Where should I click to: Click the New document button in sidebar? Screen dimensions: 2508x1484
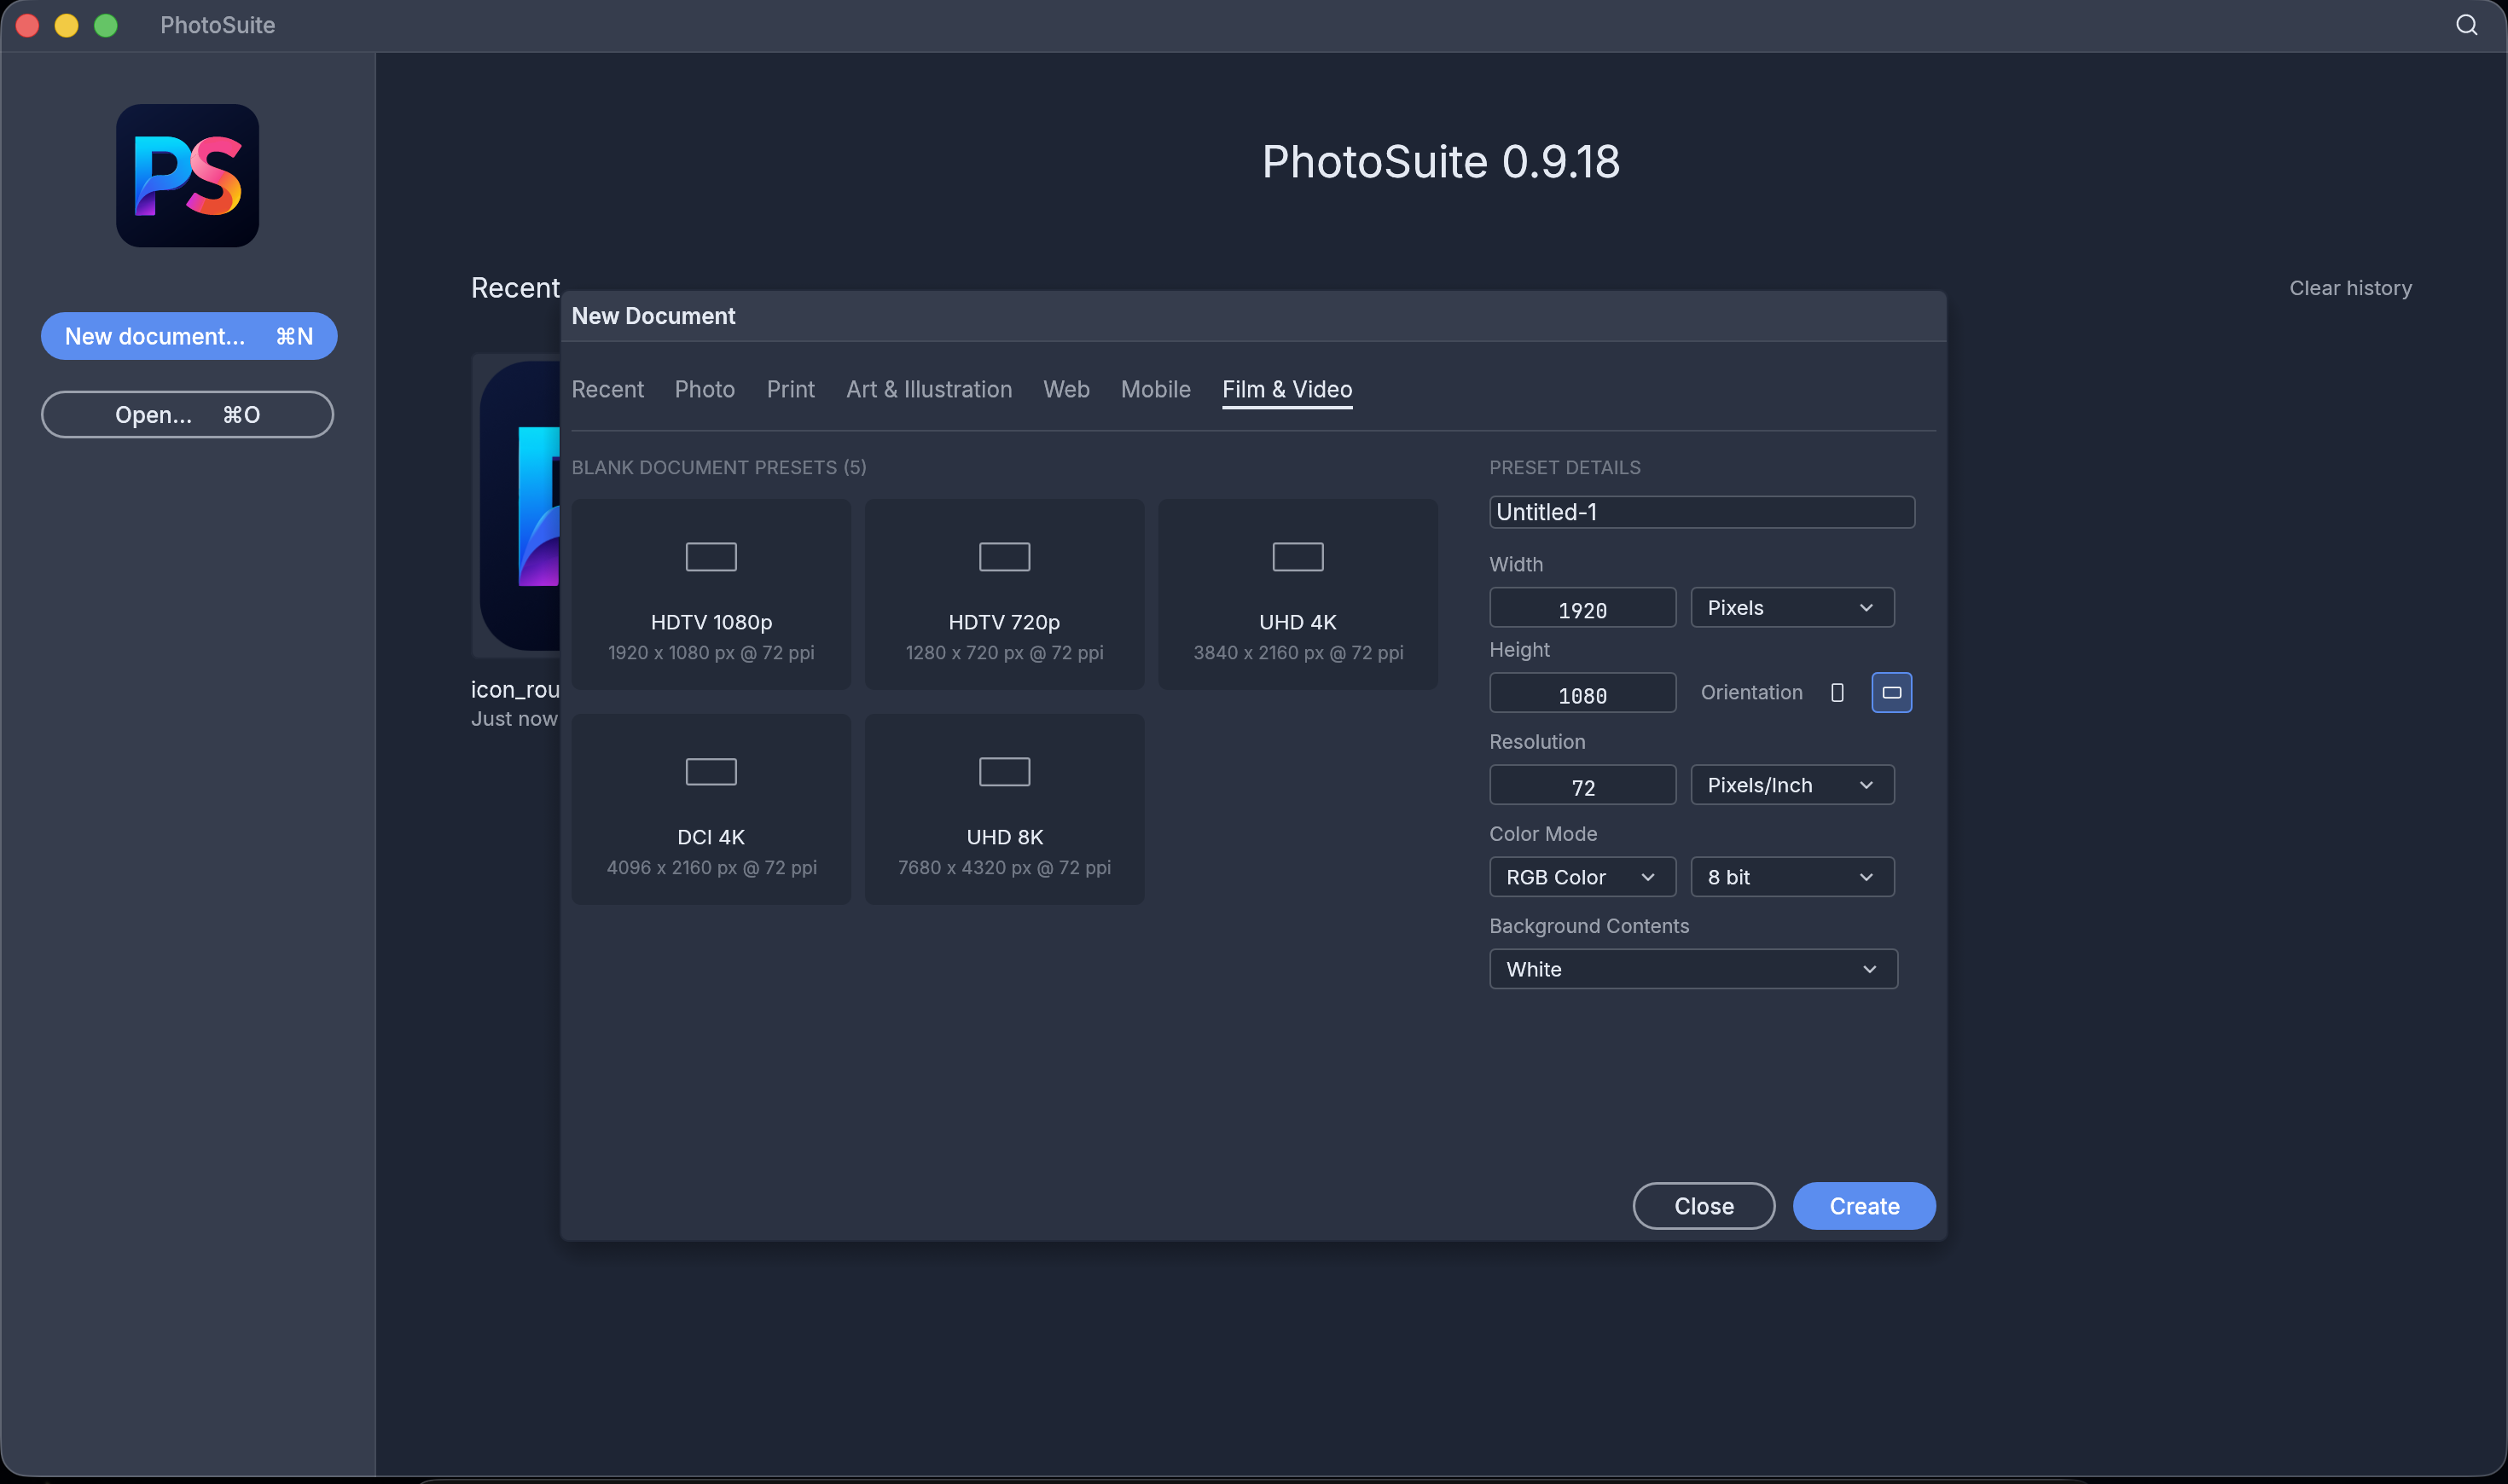click(189, 336)
